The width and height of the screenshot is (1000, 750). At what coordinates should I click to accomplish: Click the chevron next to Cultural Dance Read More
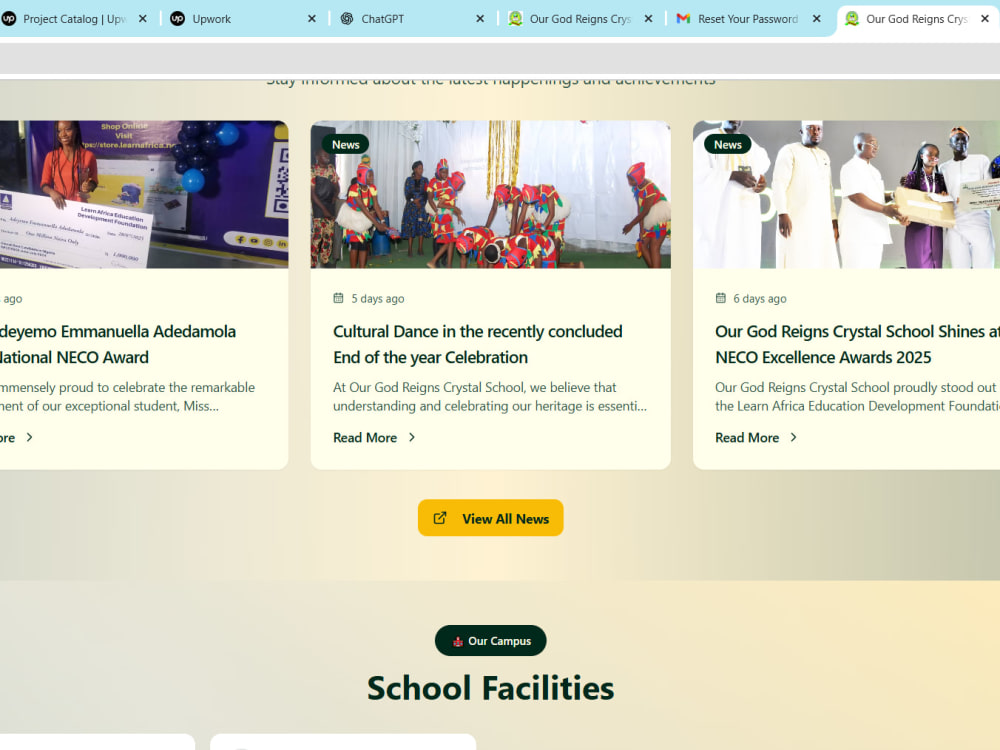pyautogui.click(x=412, y=438)
